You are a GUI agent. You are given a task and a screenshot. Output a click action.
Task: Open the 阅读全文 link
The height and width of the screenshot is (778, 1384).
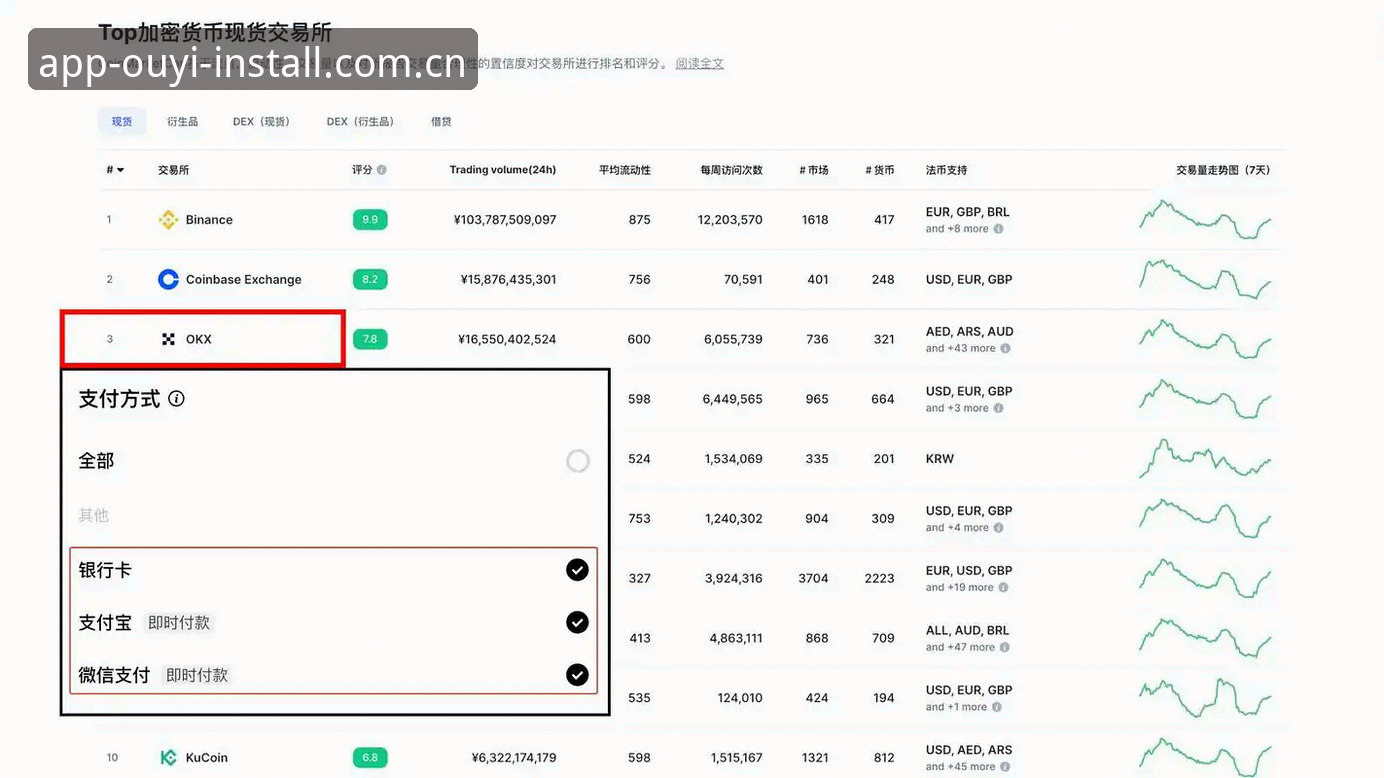(x=699, y=63)
